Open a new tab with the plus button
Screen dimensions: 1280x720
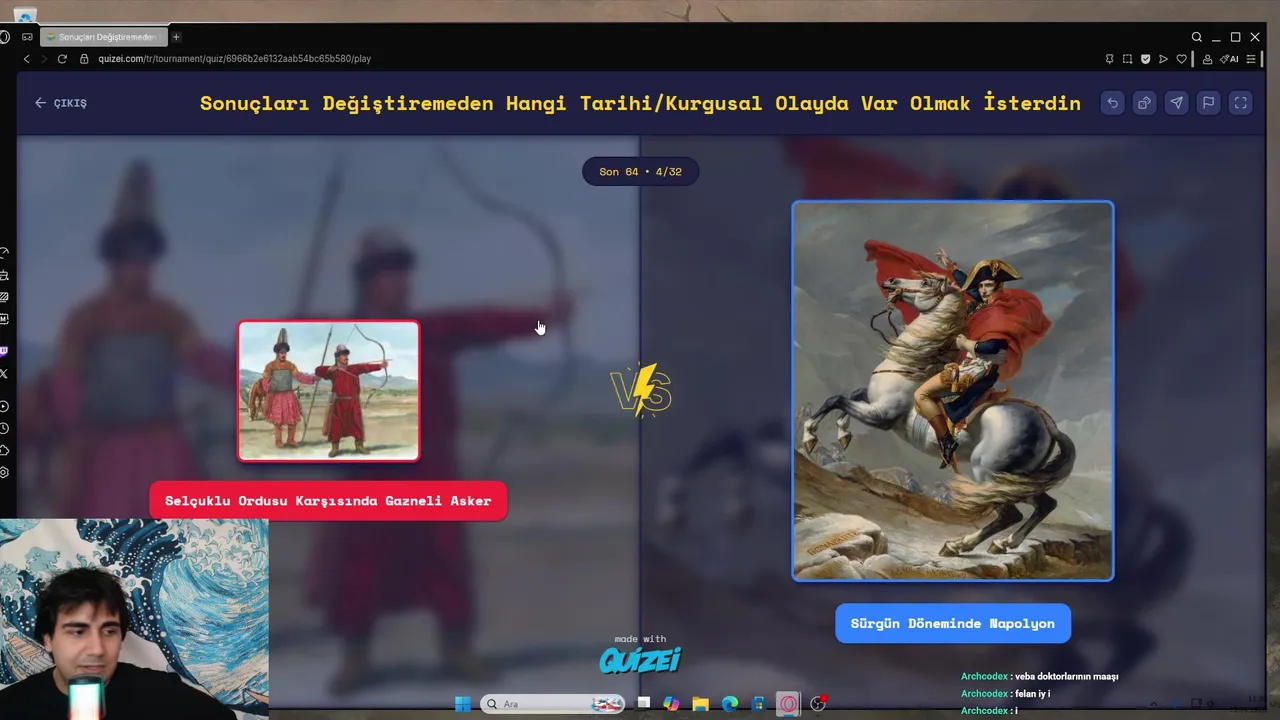click(176, 37)
